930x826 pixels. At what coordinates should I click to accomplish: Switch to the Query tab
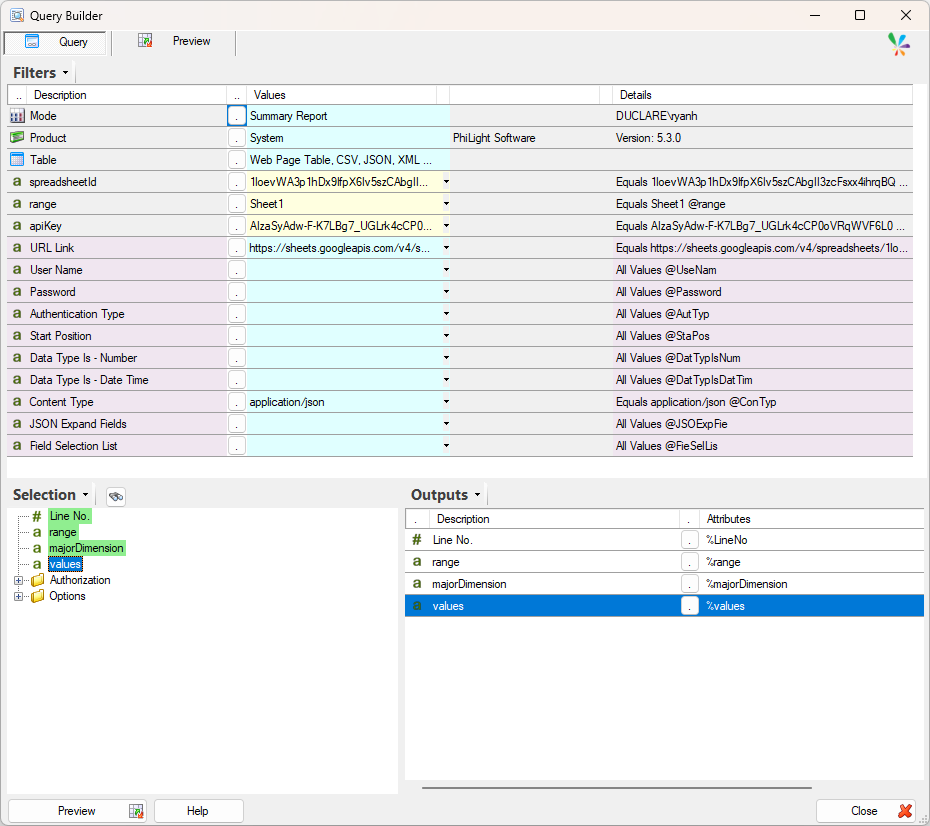tap(55, 43)
